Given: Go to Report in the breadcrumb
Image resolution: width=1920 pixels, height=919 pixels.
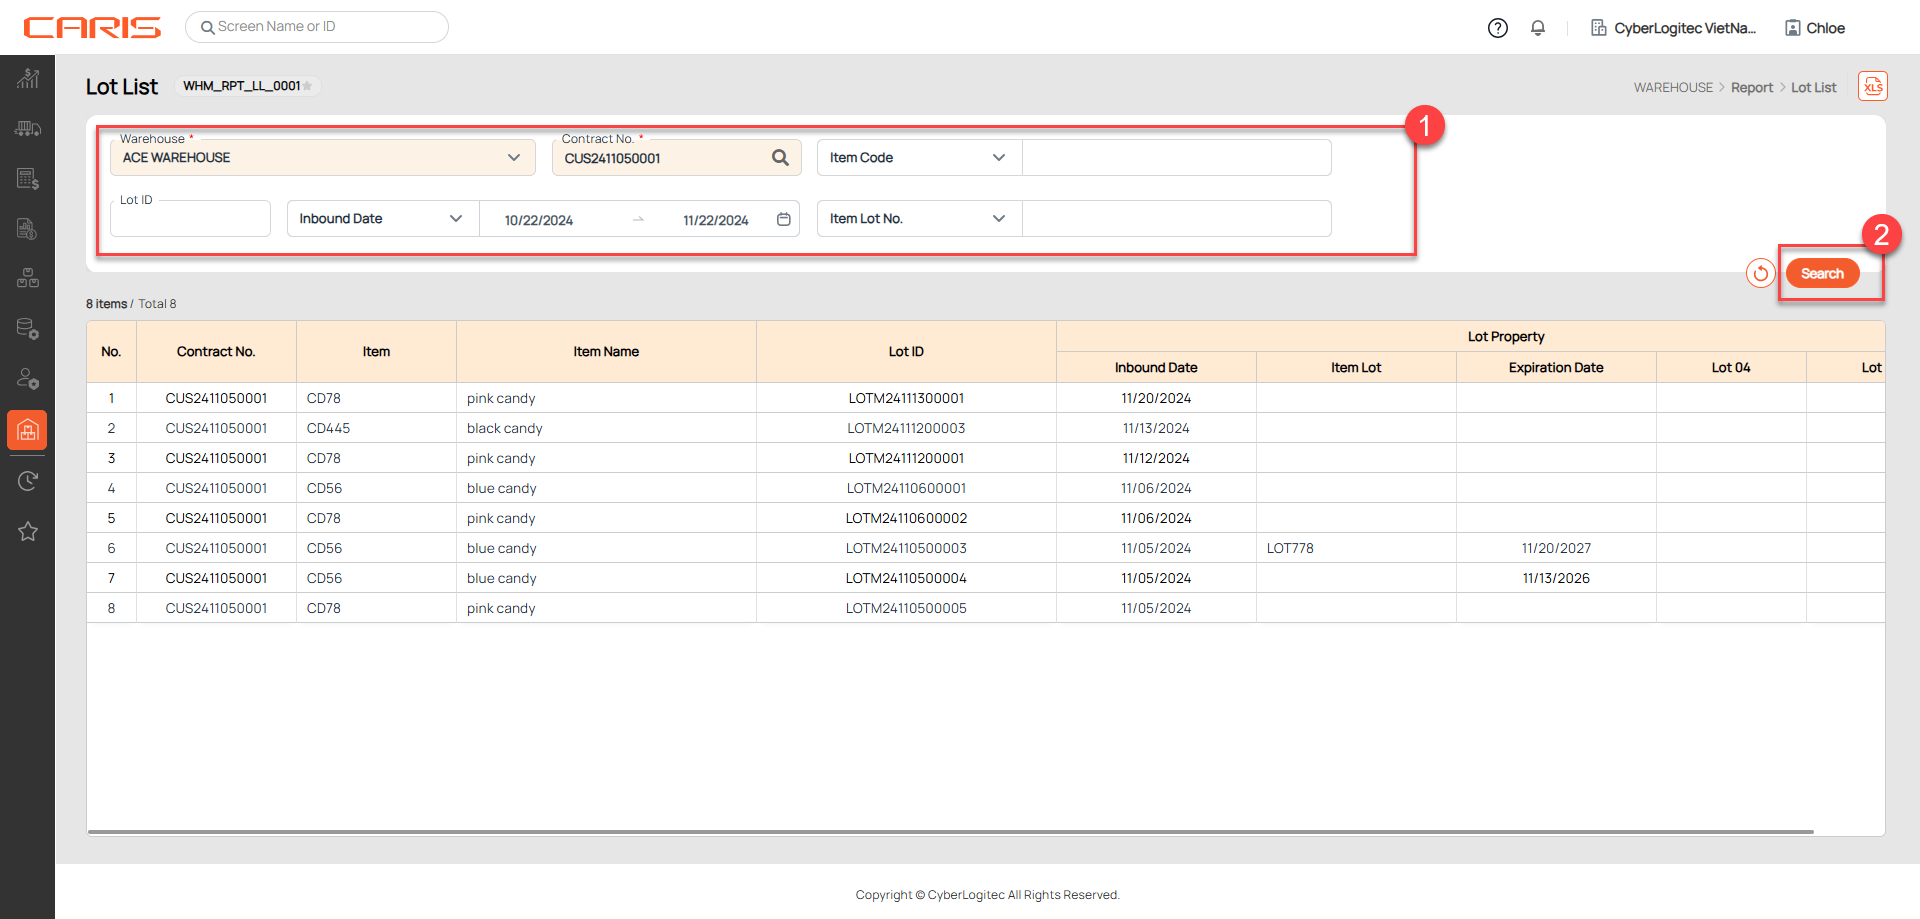Looking at the screenshot, I should (x=1751, y=88).
